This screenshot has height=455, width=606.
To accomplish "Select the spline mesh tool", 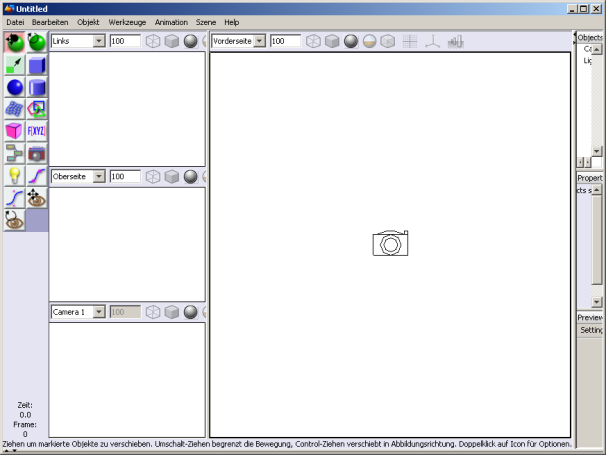I will coord(15,109).
